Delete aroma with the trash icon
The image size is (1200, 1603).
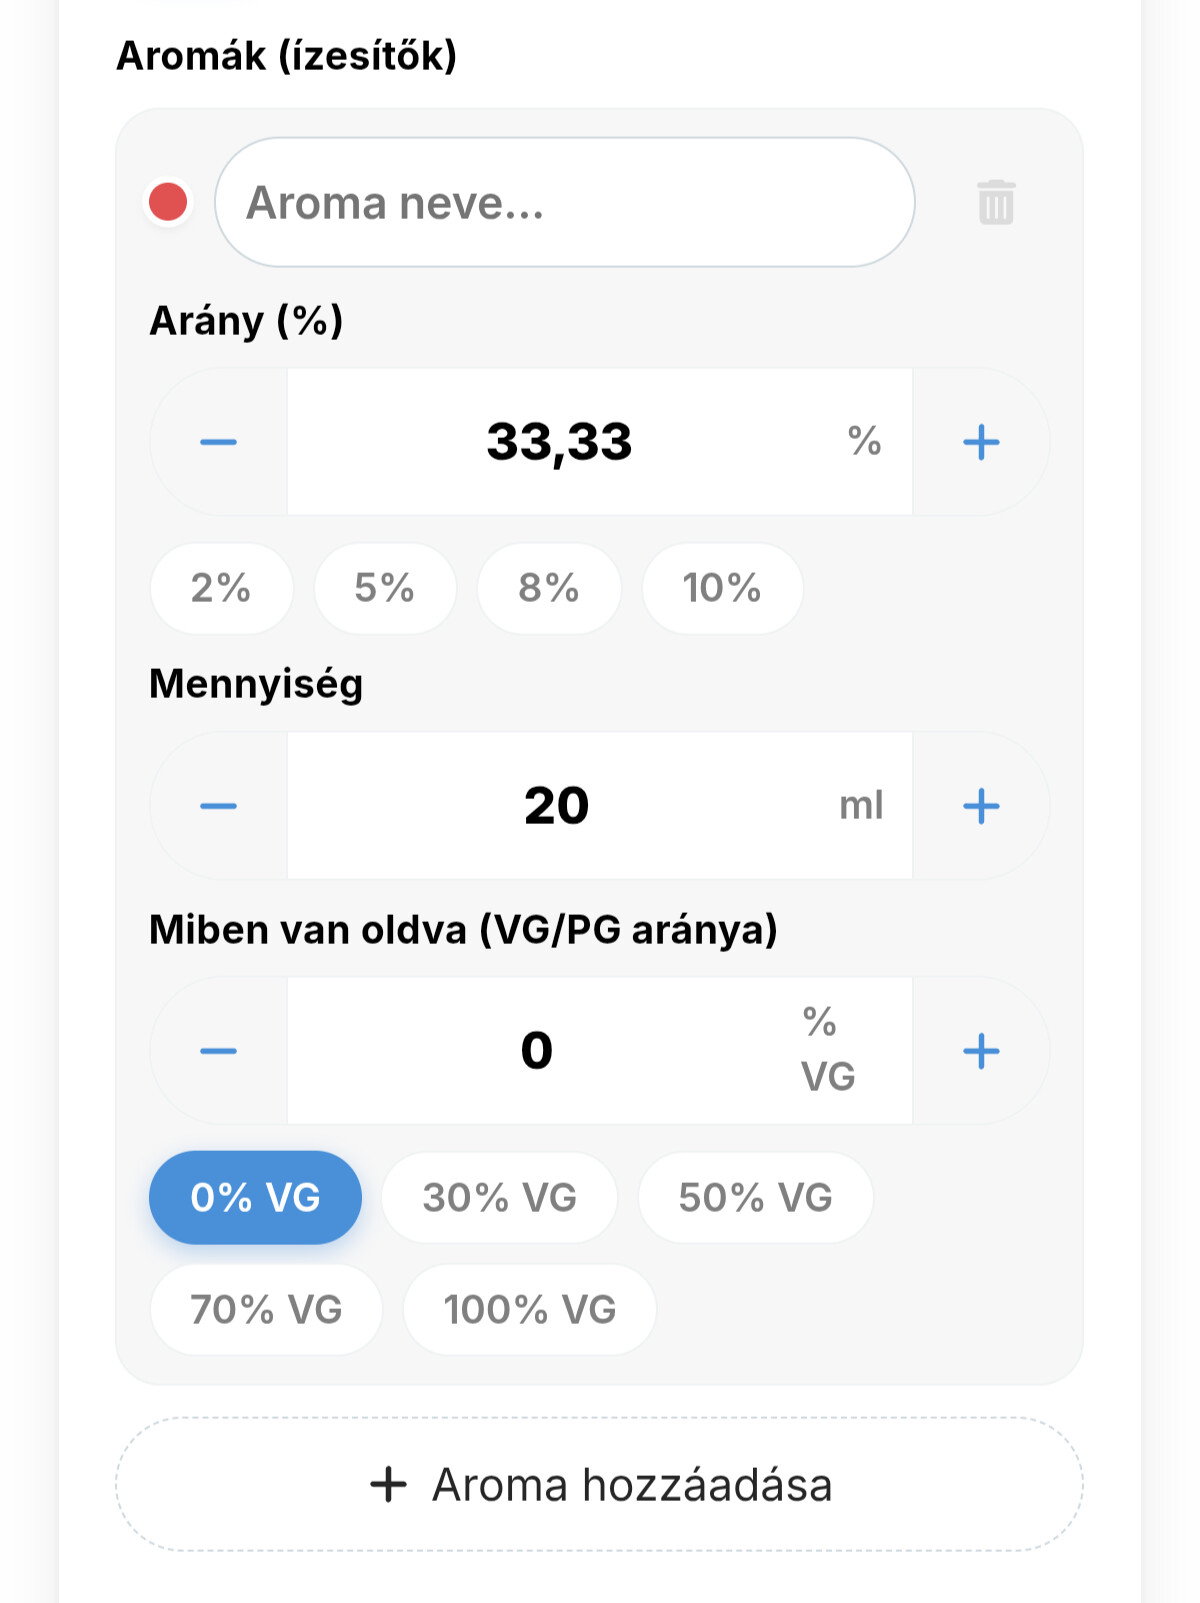coord(995,202)
